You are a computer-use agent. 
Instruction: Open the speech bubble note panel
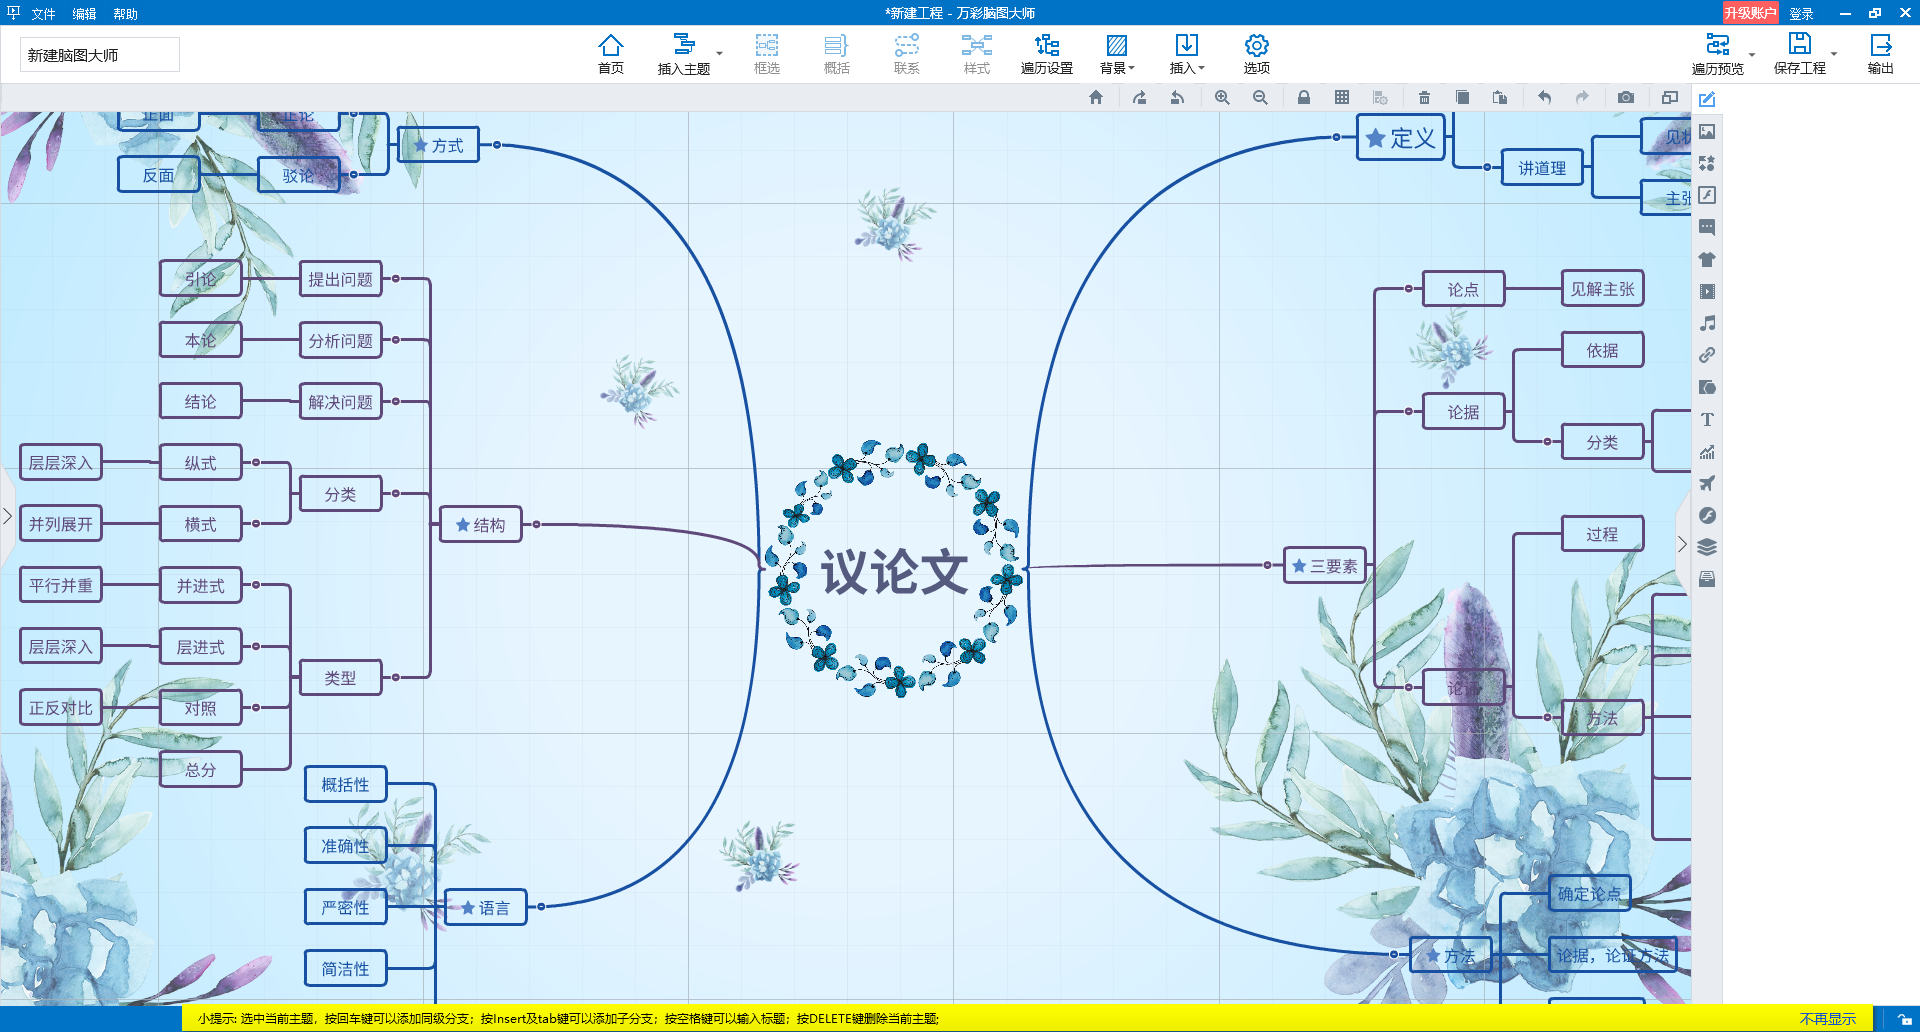pyautogui.click(x=1707, y=227)
